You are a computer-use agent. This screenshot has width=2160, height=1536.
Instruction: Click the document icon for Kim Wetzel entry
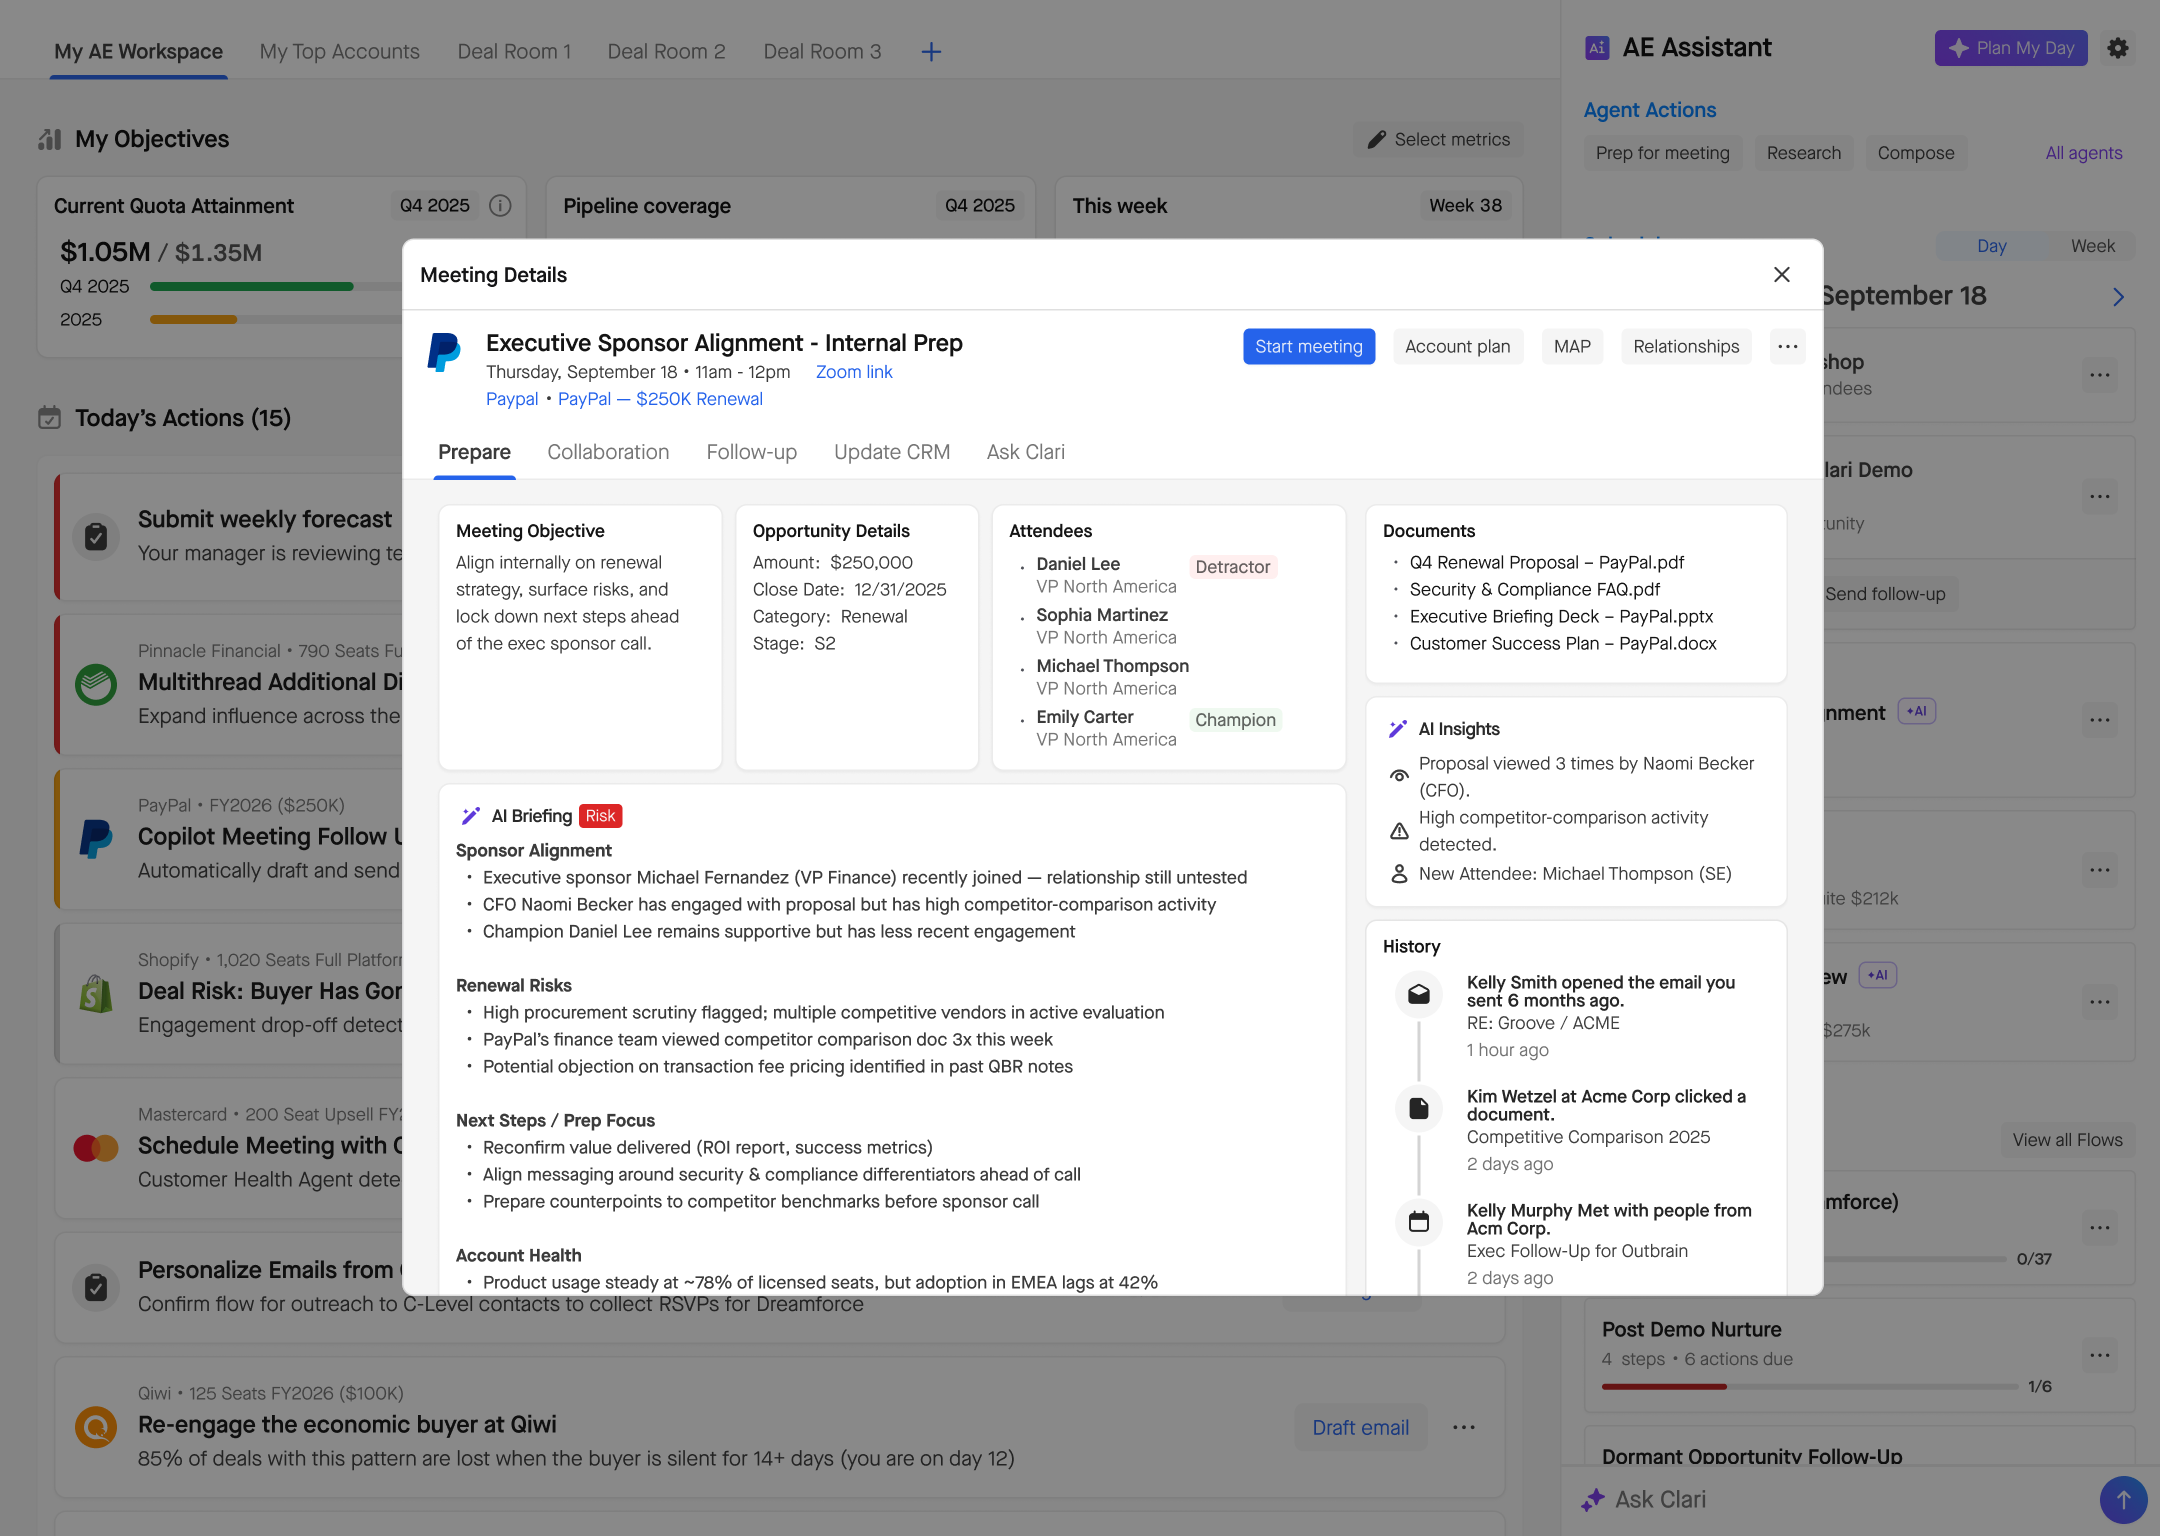(1419, 1108)
